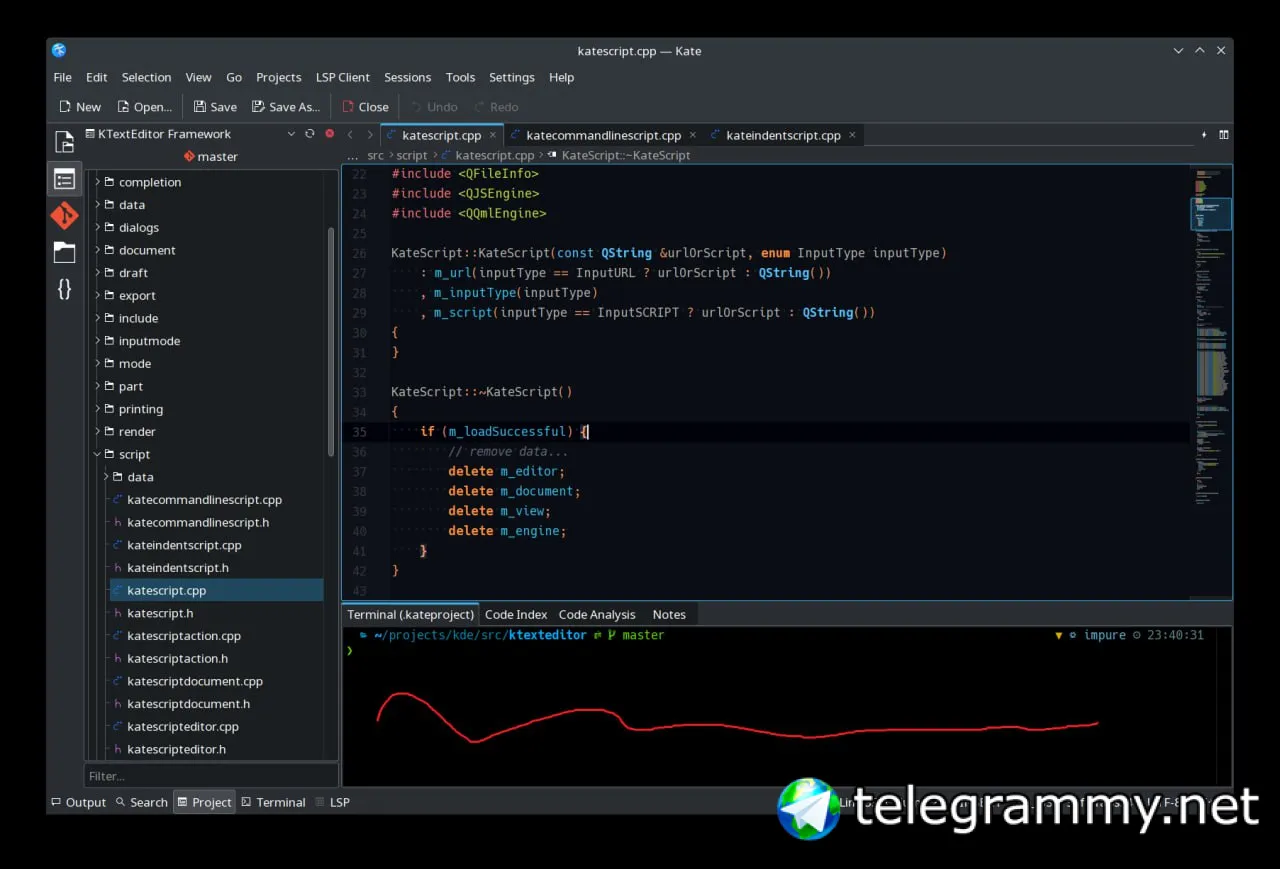Switch to the Code Analysis tab

(x=597, y=615)
